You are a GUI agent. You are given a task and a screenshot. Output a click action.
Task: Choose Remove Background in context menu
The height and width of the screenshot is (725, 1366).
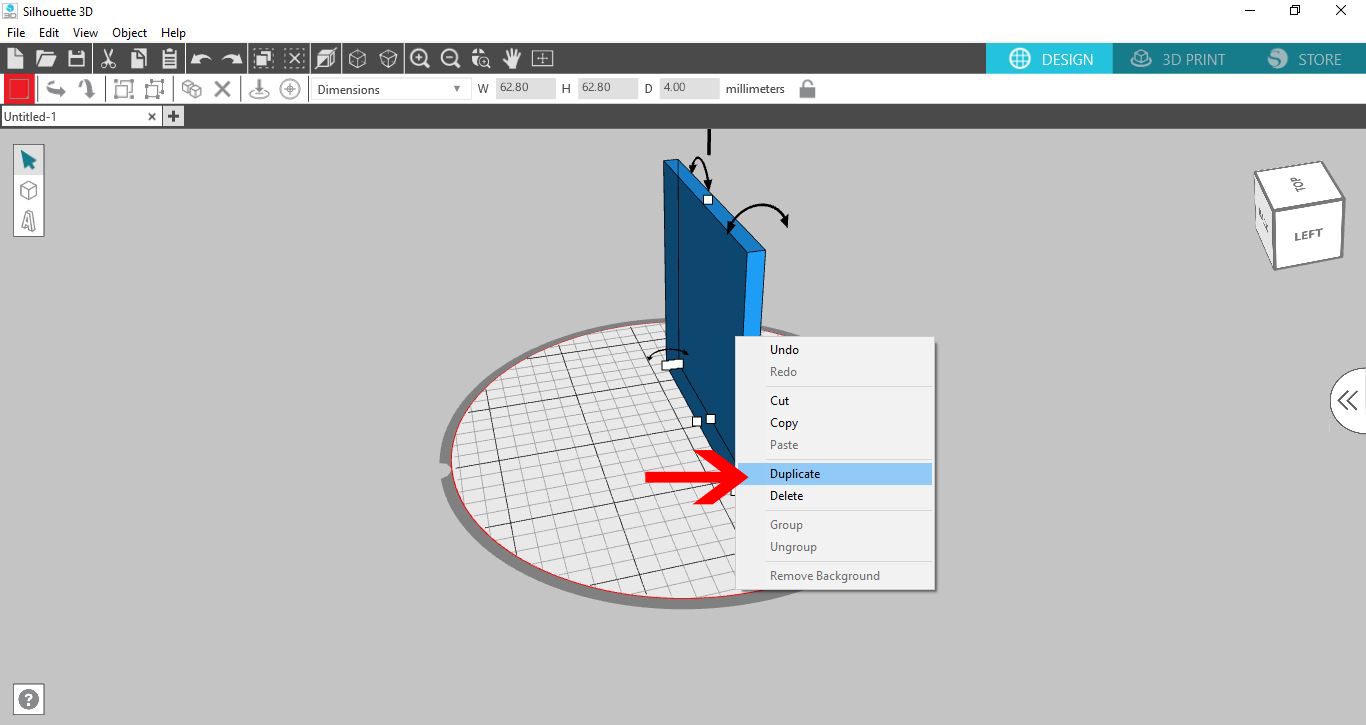pos(834,576)
